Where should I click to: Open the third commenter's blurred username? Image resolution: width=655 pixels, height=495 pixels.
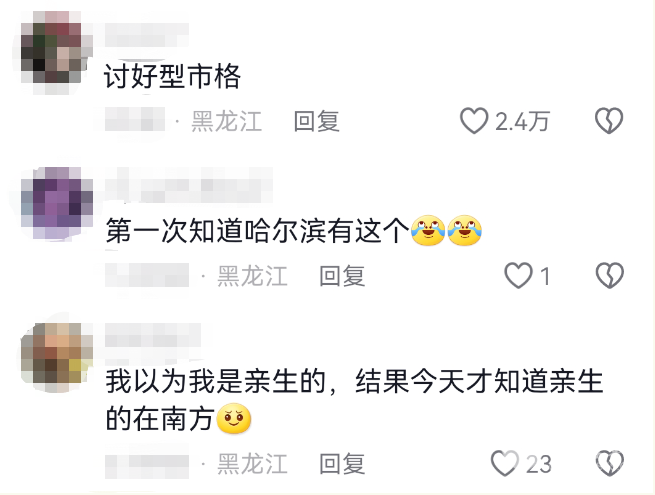point(153,335)
